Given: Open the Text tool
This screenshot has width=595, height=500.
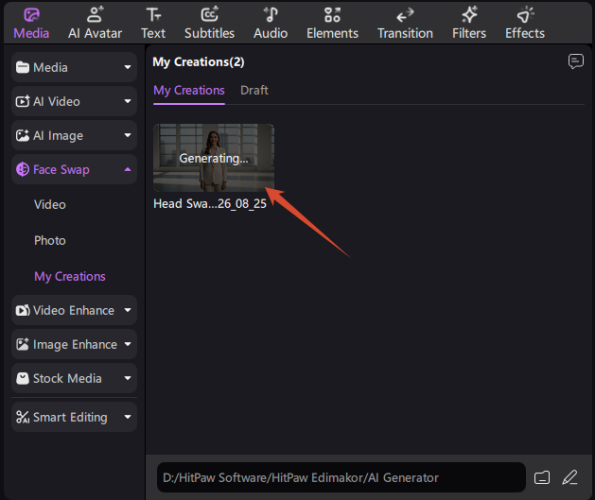Looking at the screenshot, I should pos(153,24).
